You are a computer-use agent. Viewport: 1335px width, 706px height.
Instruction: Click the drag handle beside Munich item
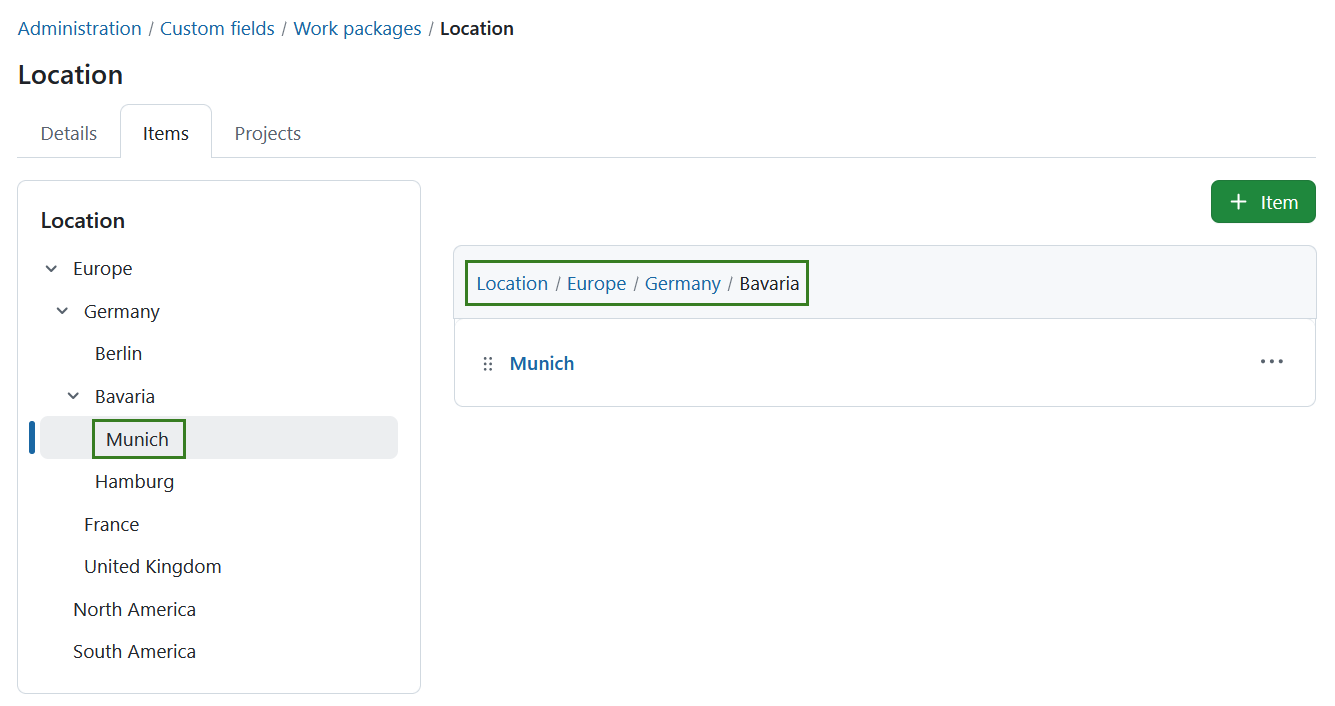(488, 364)
